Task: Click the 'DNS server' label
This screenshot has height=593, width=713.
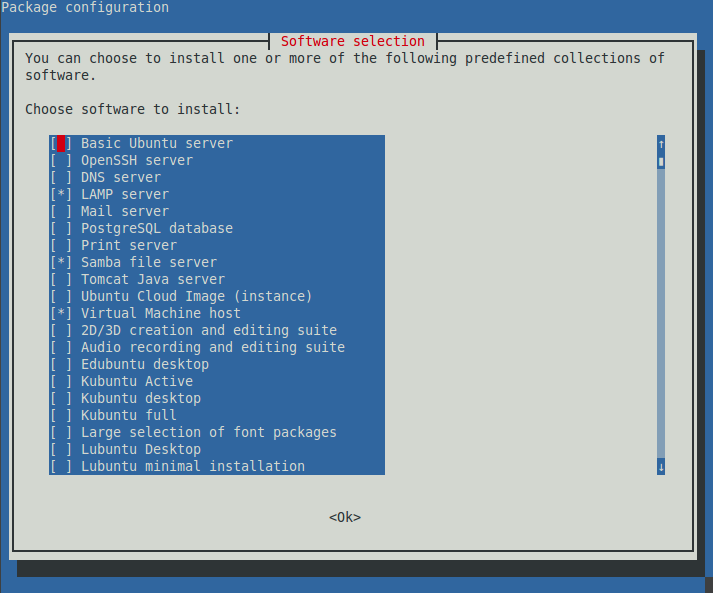Action: tap(121, 177)
